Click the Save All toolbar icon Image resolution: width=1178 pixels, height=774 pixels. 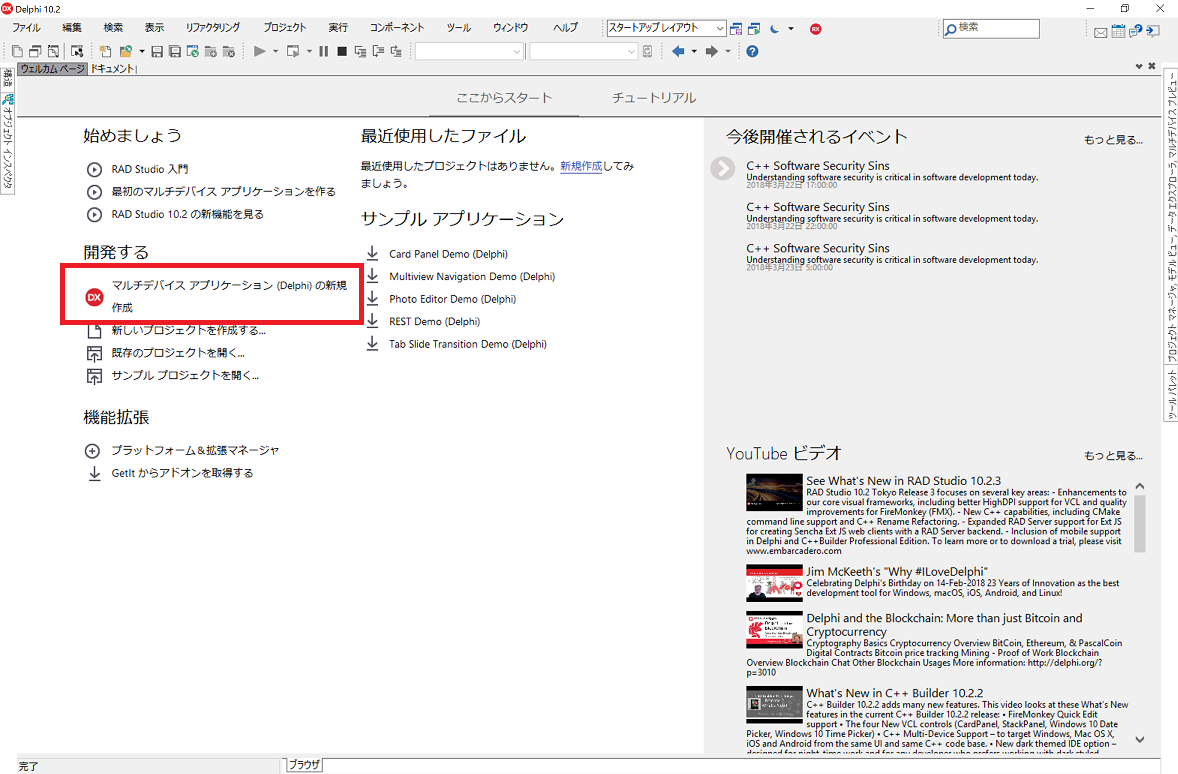point(175,51)
